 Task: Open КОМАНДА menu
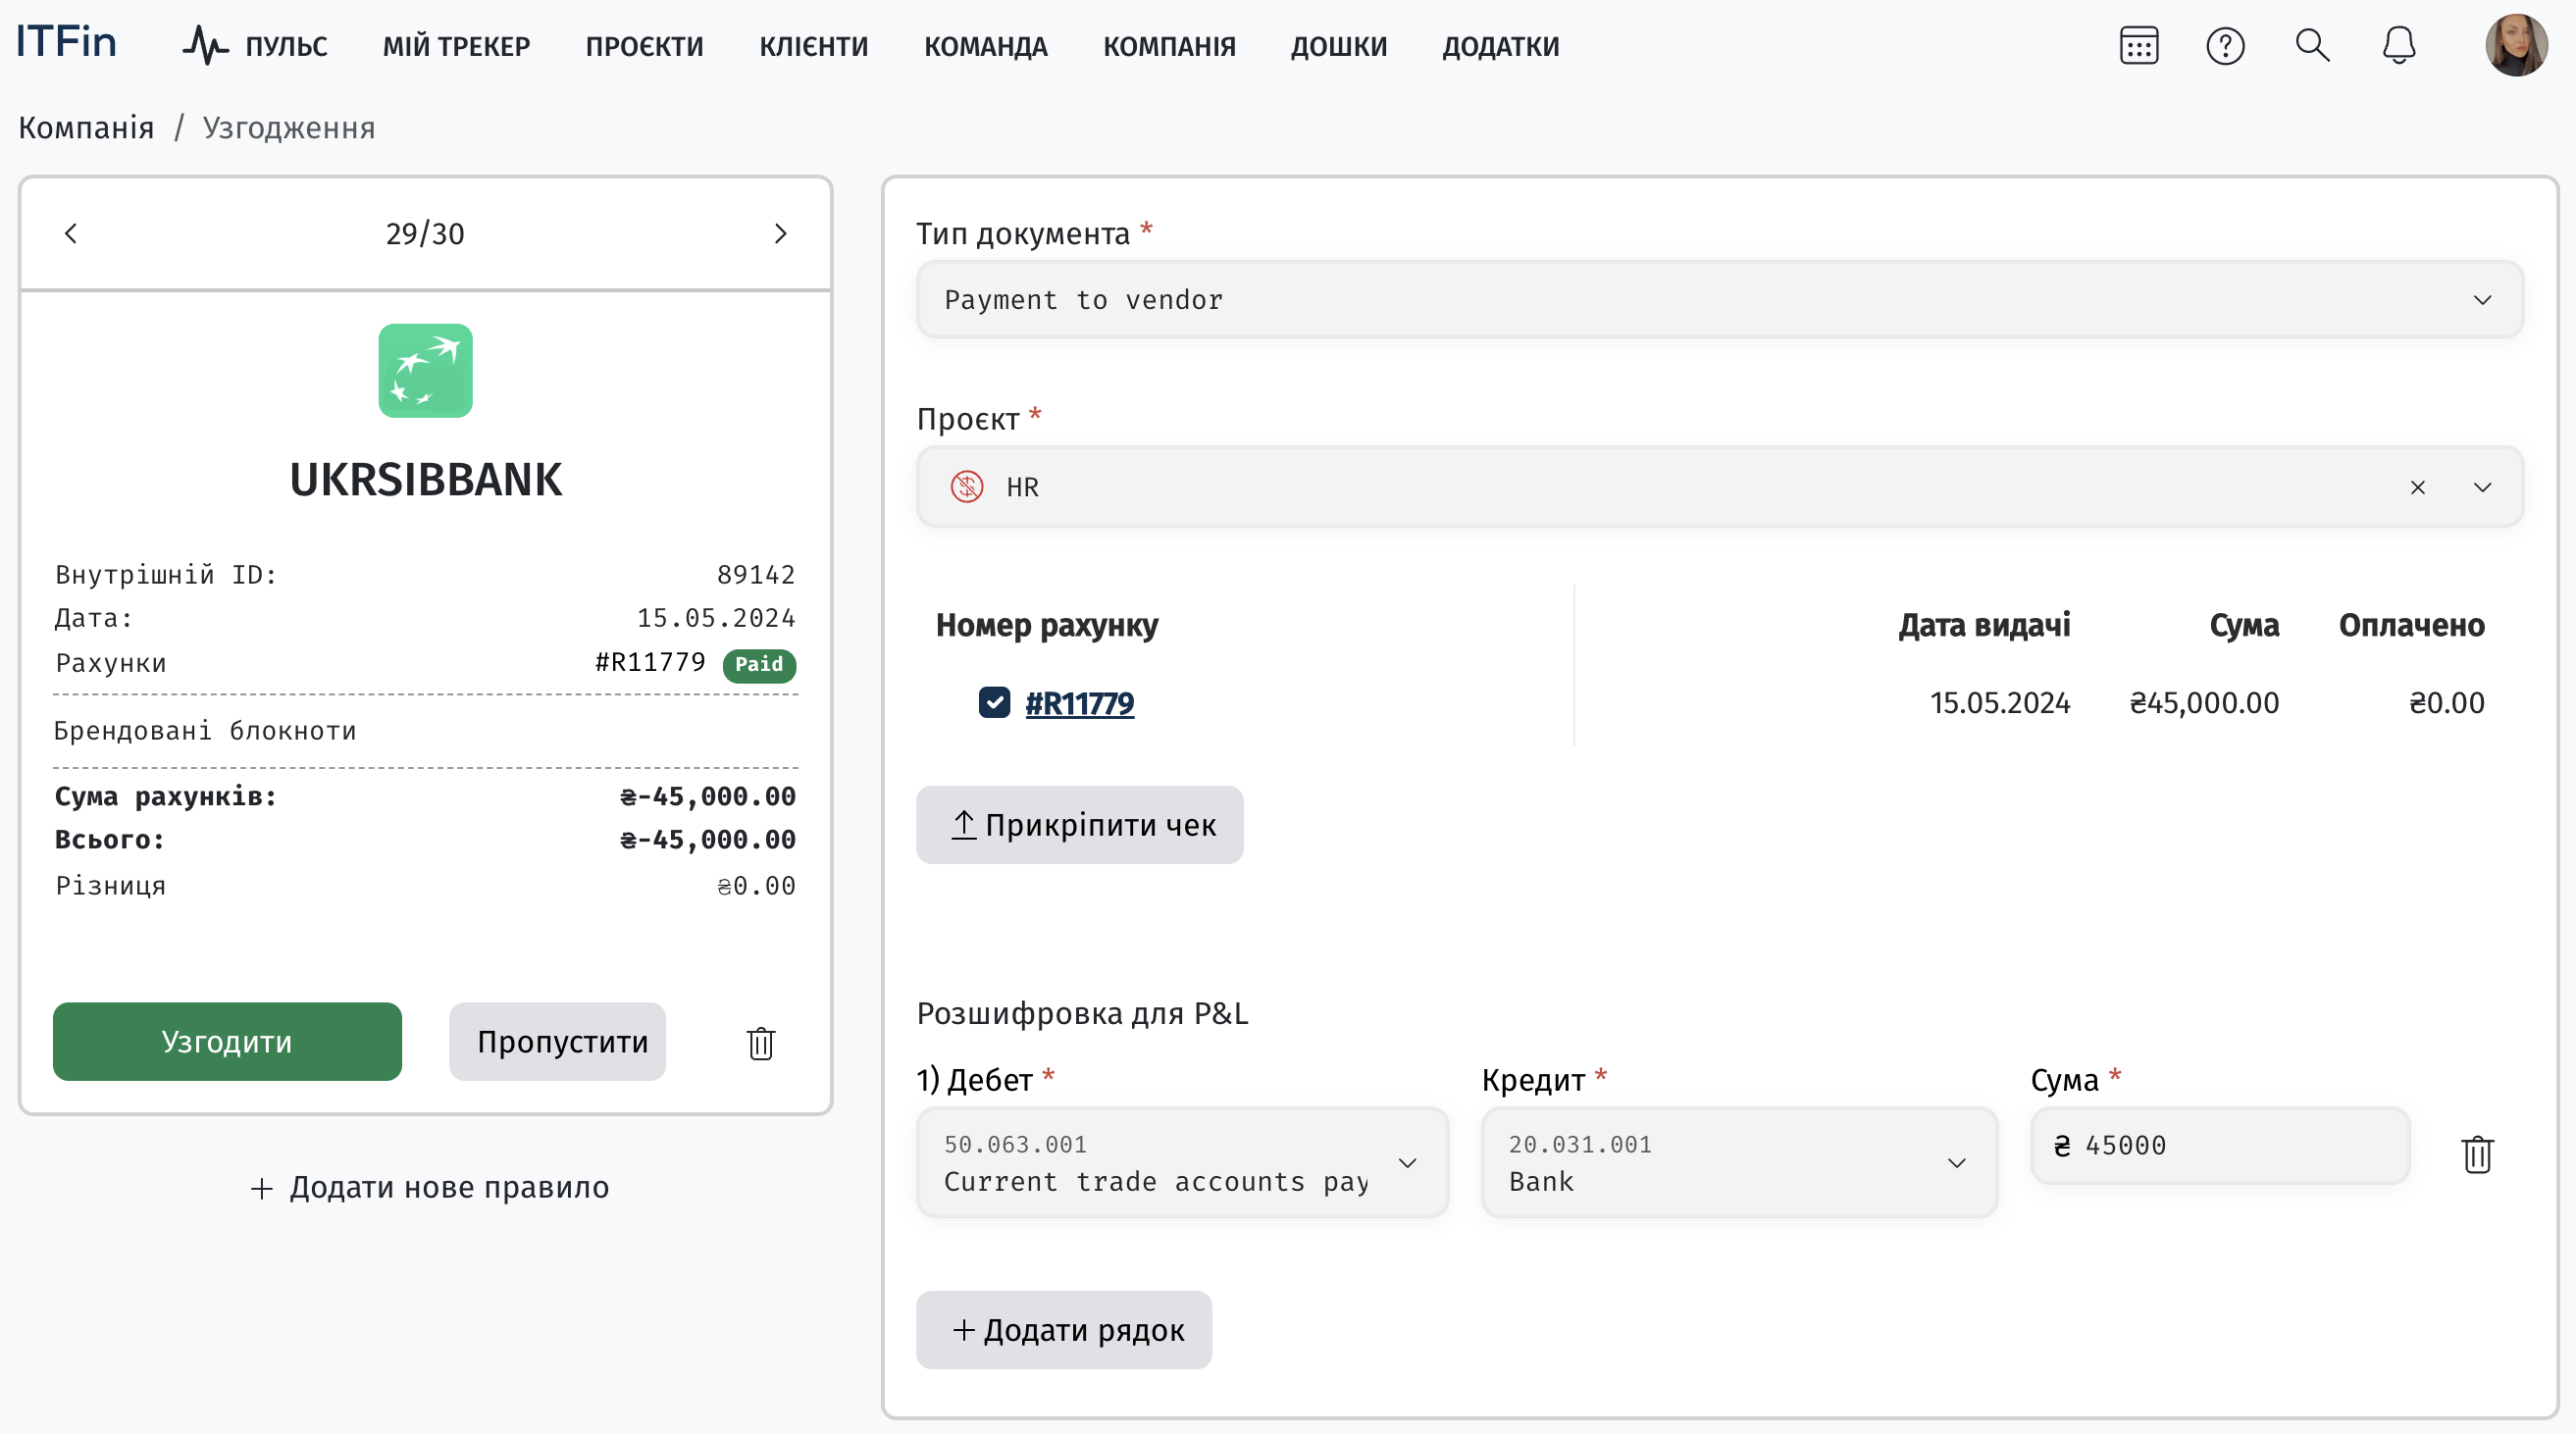pyautogui.click(x=986, y=46)
